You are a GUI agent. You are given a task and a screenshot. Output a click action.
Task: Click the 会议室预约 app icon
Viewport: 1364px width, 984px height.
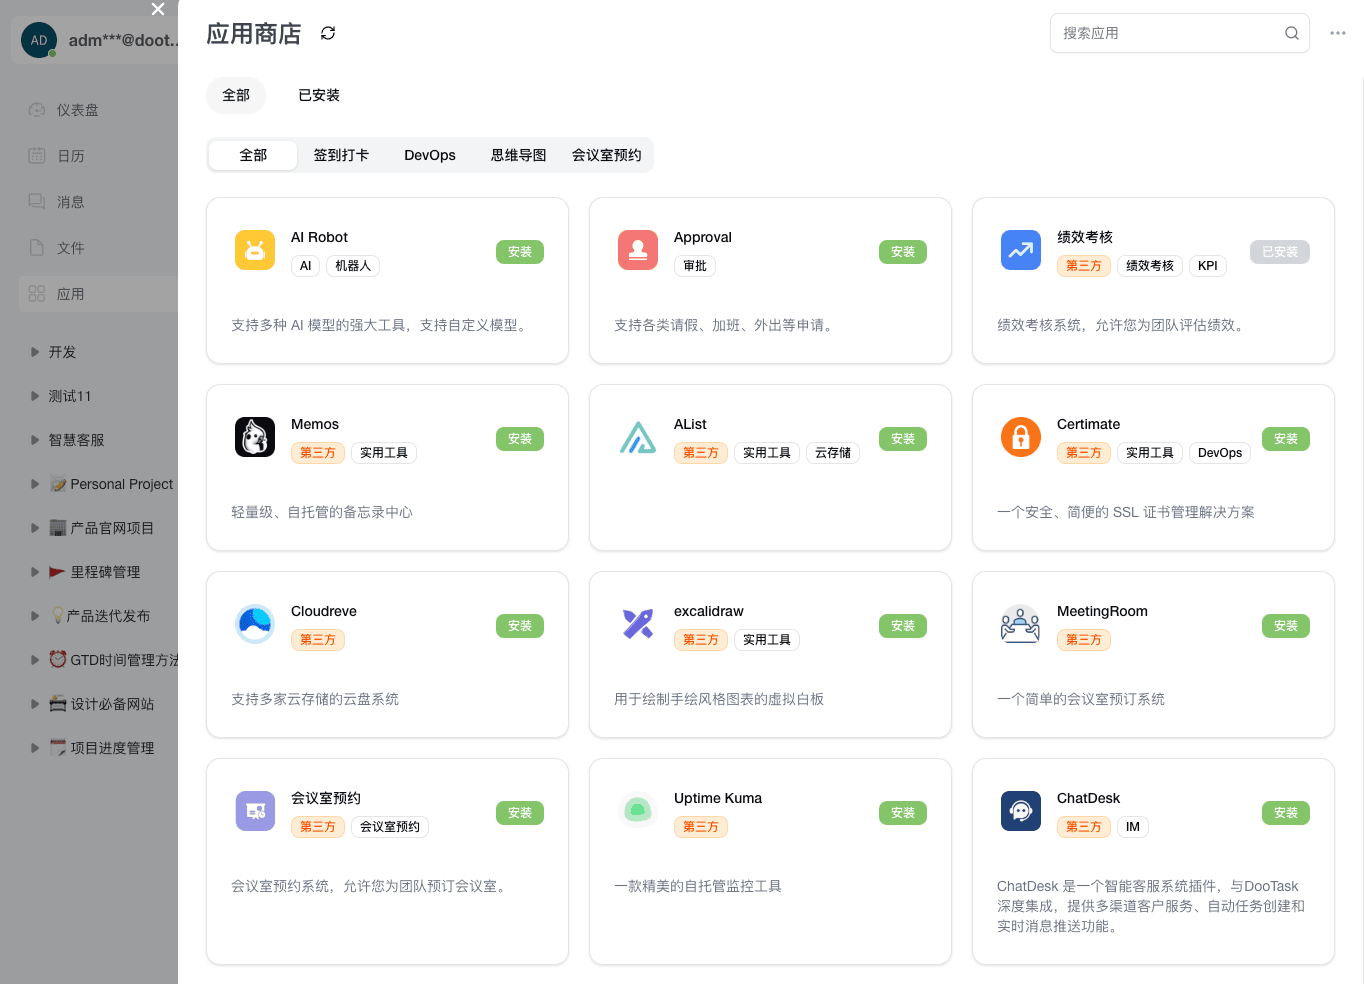[255, 811]
